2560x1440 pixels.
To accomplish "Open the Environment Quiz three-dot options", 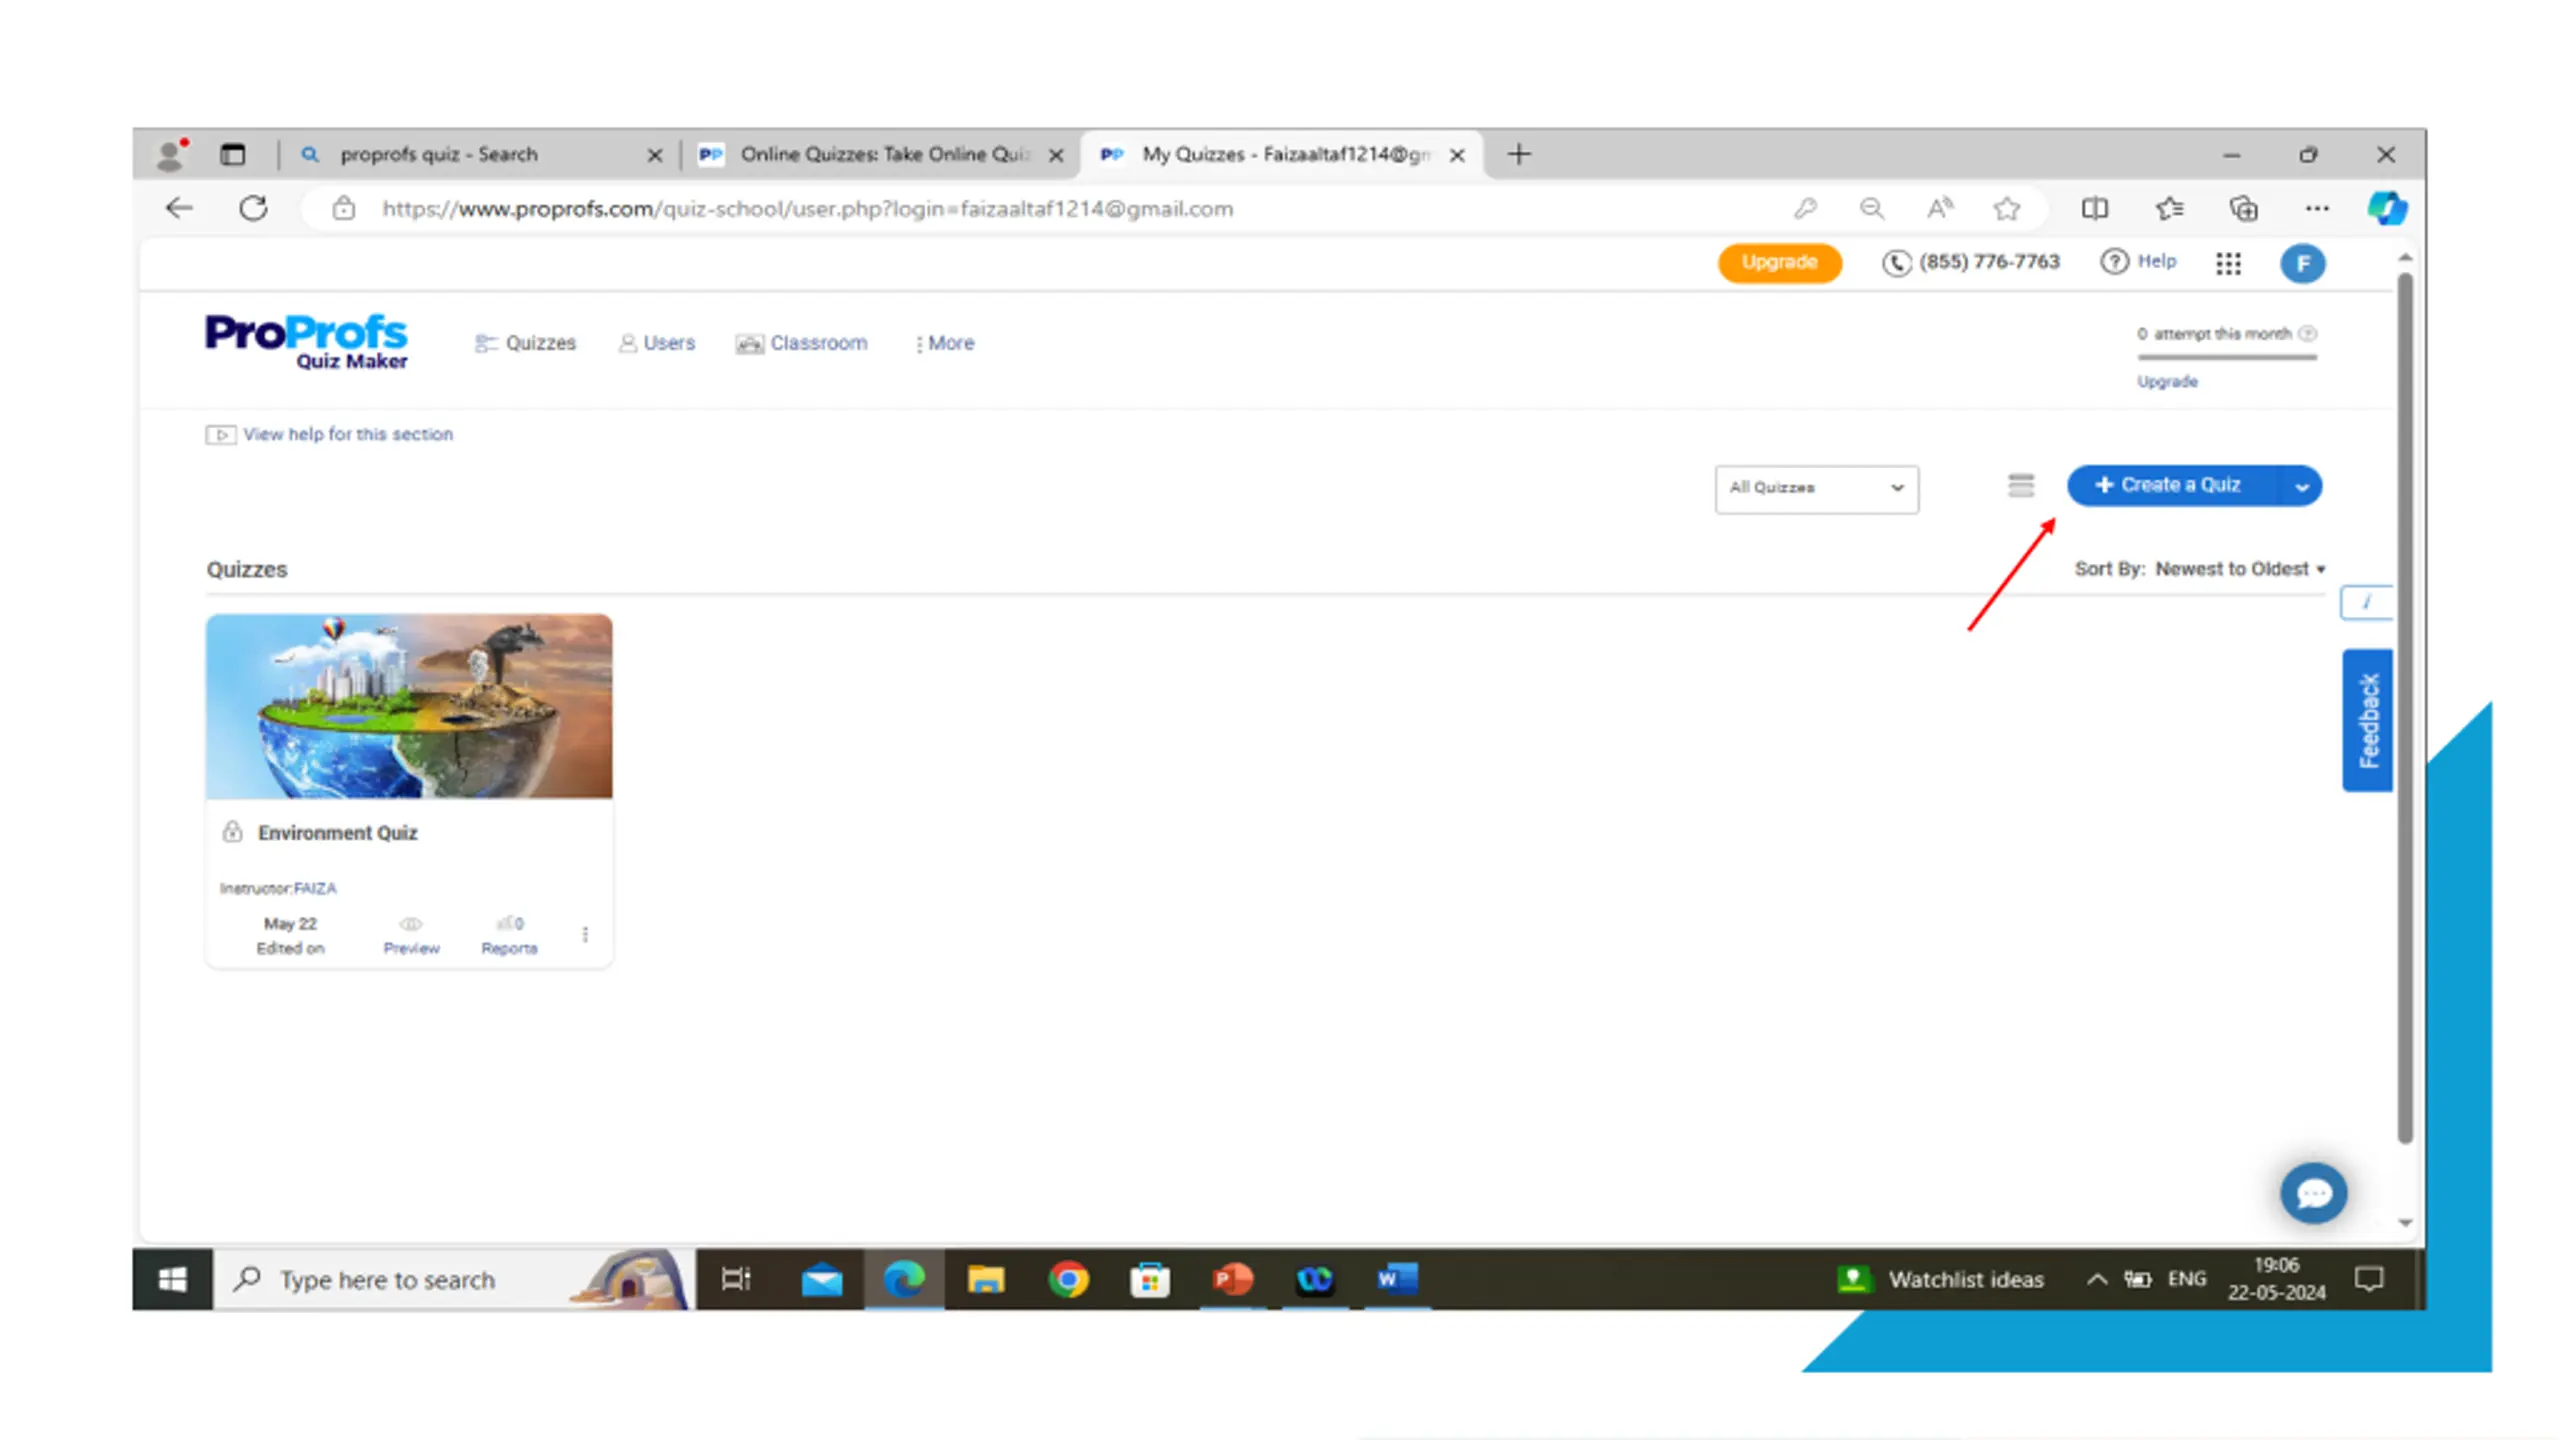I will click(x=585, y=934).
